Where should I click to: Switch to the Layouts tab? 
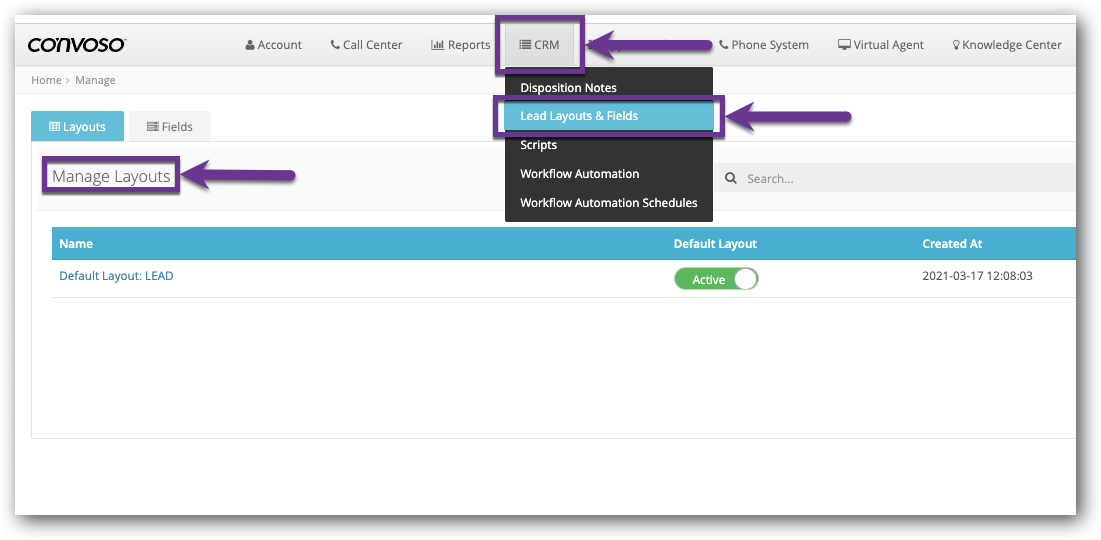pos(78,127)
